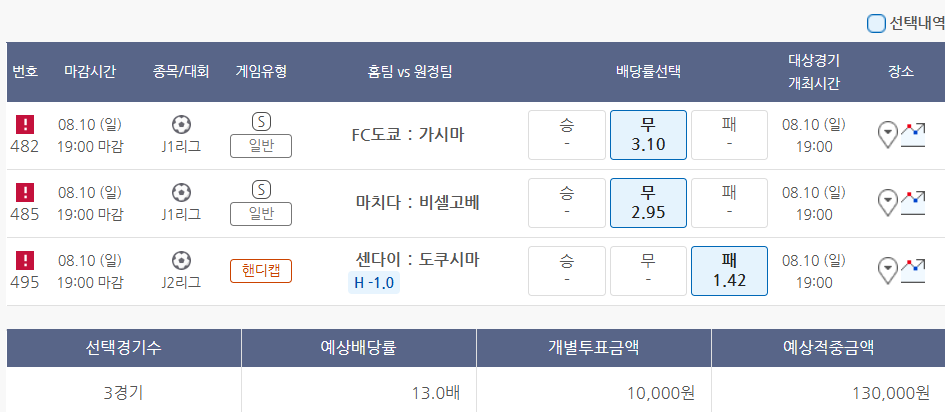Image resolution: width=945 pixels, height=412 pixels.
Task: Click the soccer ball icon on row 485
Action: [x=181, y=192]
